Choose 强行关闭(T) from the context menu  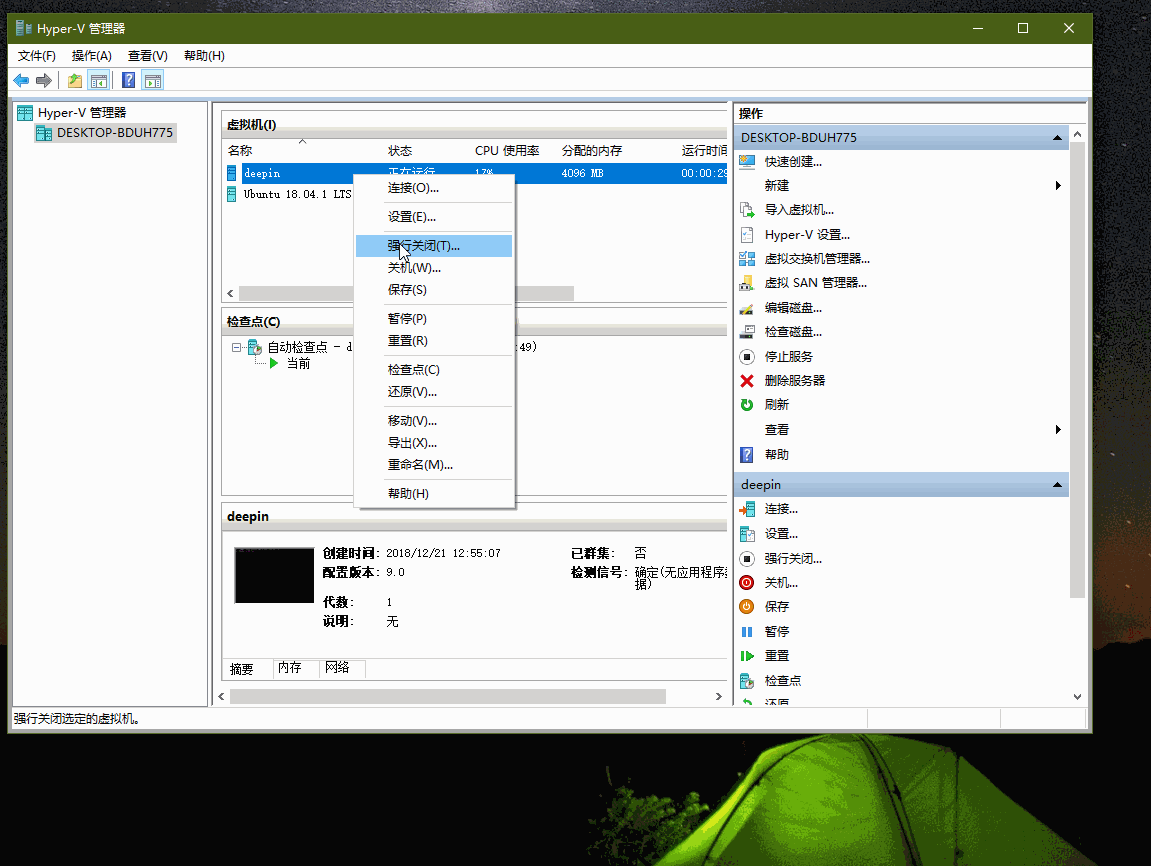point(434,246)
